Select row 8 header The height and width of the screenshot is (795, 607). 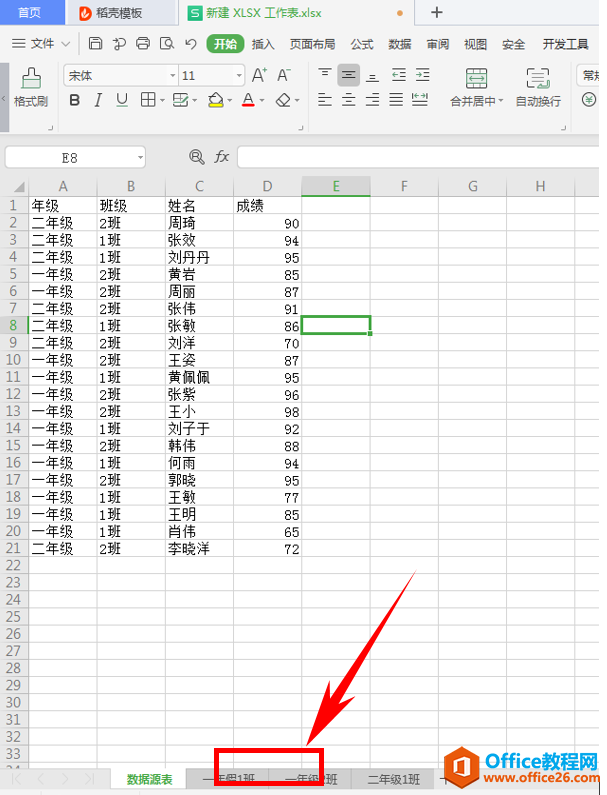[x=14, y=326]
